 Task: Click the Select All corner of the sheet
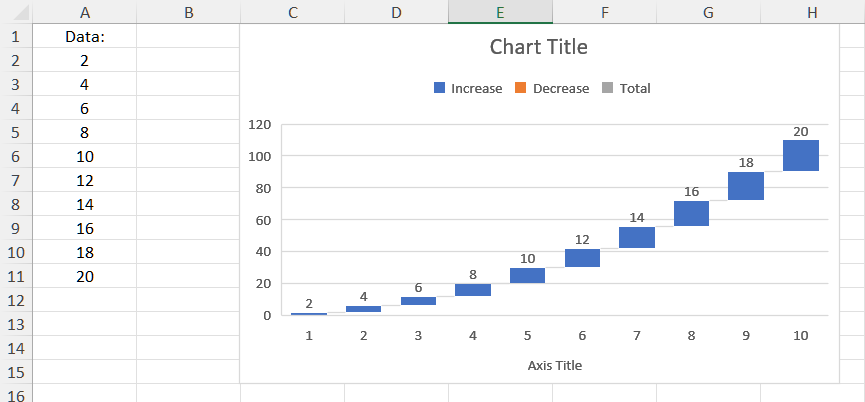(15, 12)
